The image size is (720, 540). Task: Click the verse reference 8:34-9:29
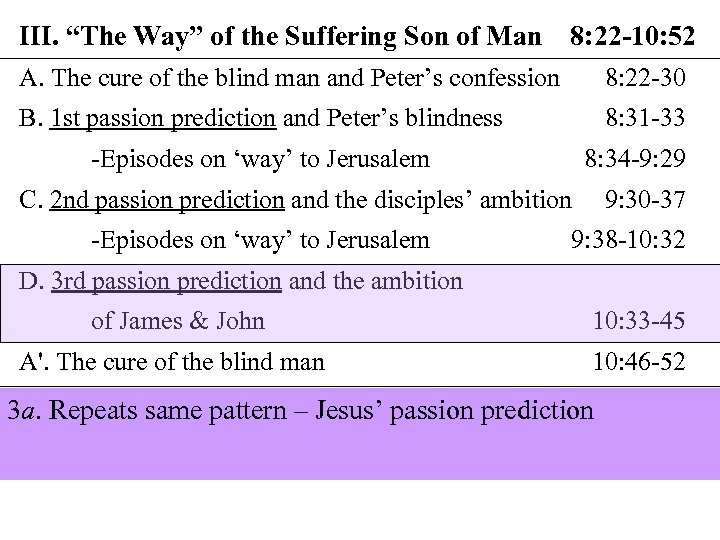pos(634,158)
